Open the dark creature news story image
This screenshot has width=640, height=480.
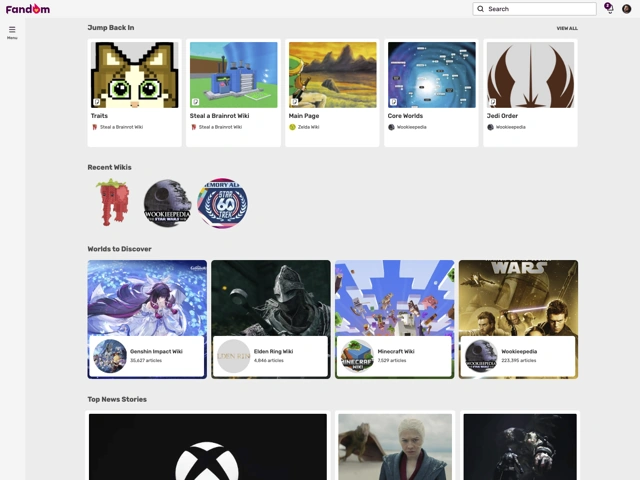tap(520, 447)
